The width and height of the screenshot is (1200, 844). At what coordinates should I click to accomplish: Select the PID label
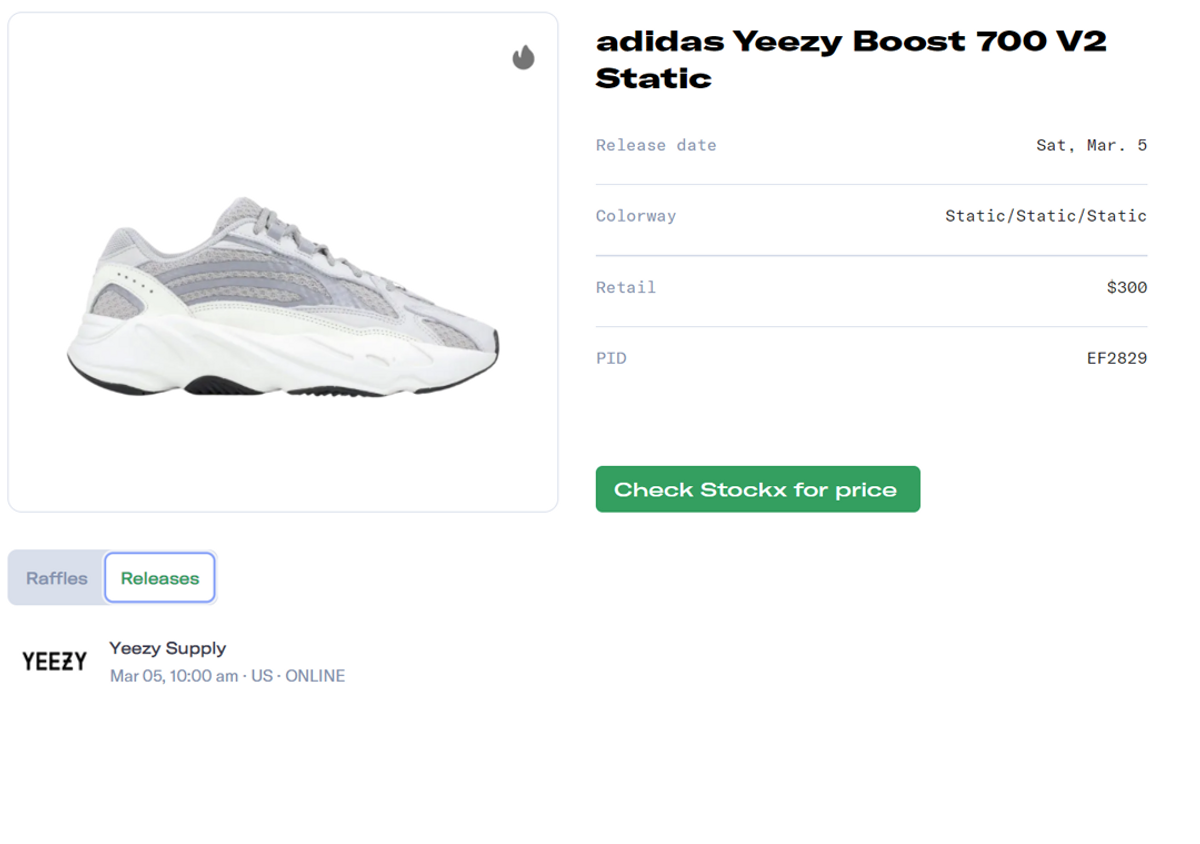(611, 358)
